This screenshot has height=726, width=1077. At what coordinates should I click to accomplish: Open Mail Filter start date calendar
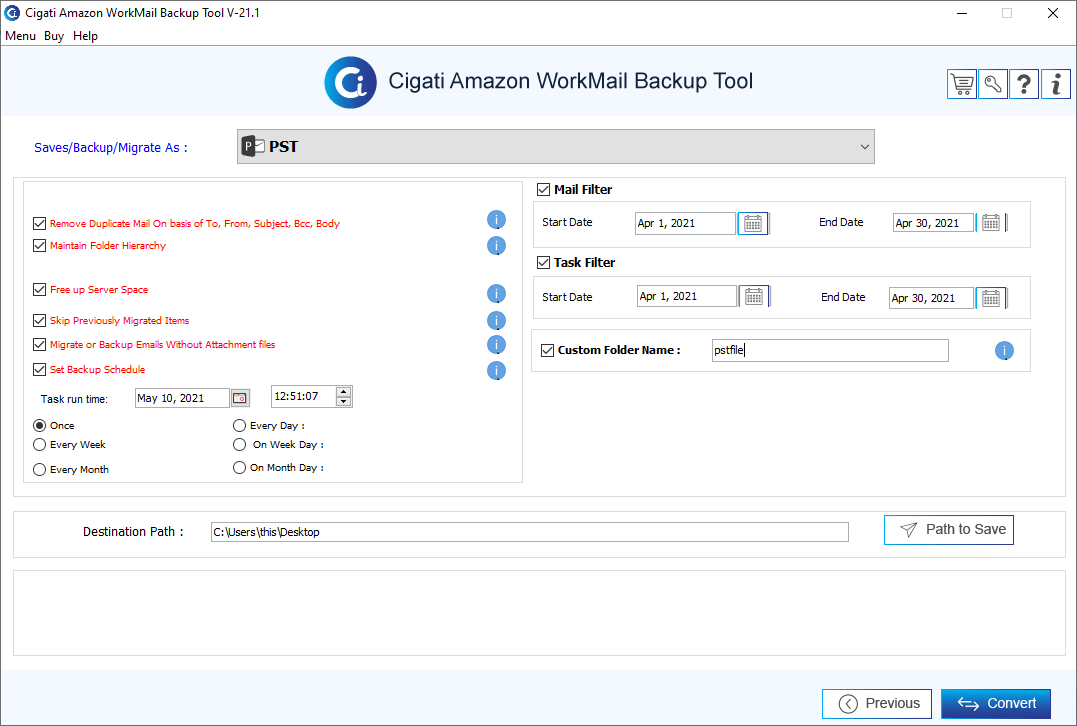point(753,223)
